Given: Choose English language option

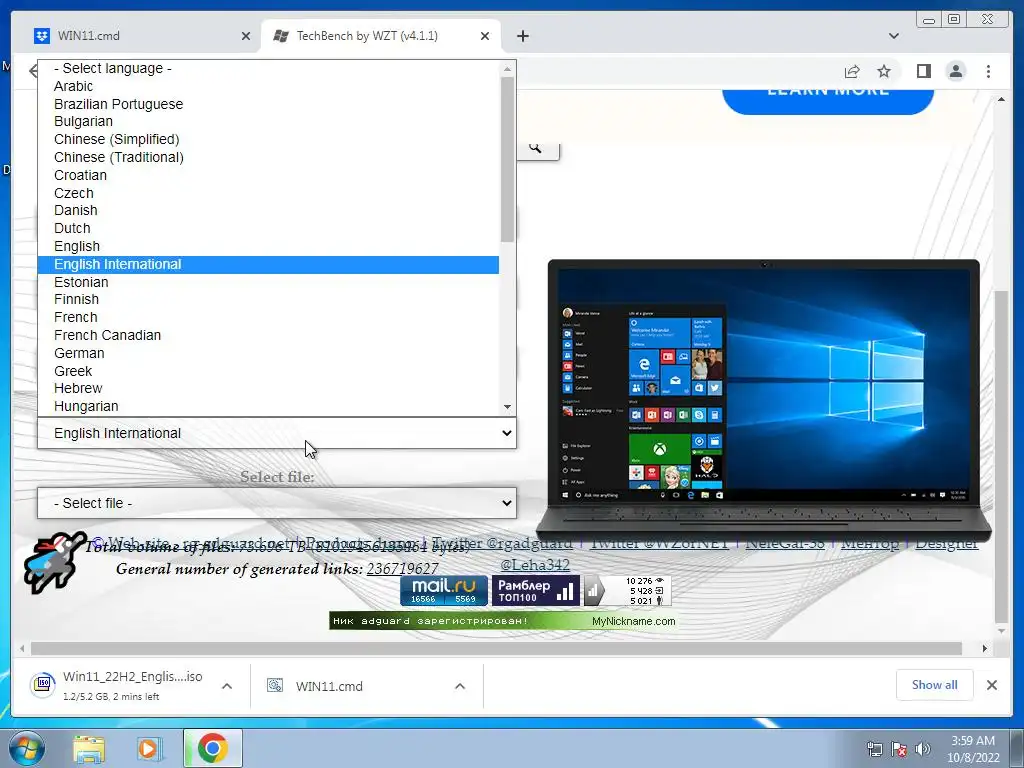Looking at the screenshot, I should 268,246.
